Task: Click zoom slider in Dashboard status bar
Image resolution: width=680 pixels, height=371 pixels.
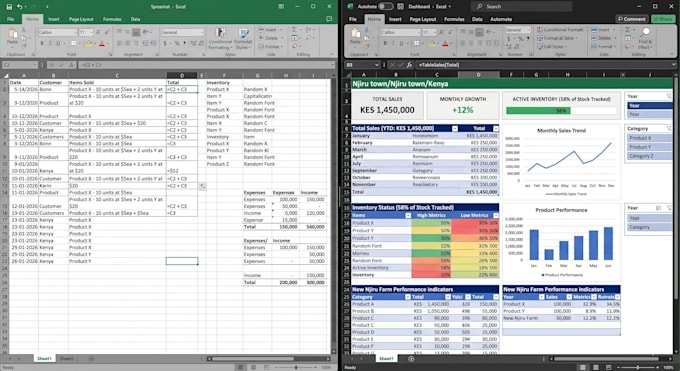Action: click(638, 368)
